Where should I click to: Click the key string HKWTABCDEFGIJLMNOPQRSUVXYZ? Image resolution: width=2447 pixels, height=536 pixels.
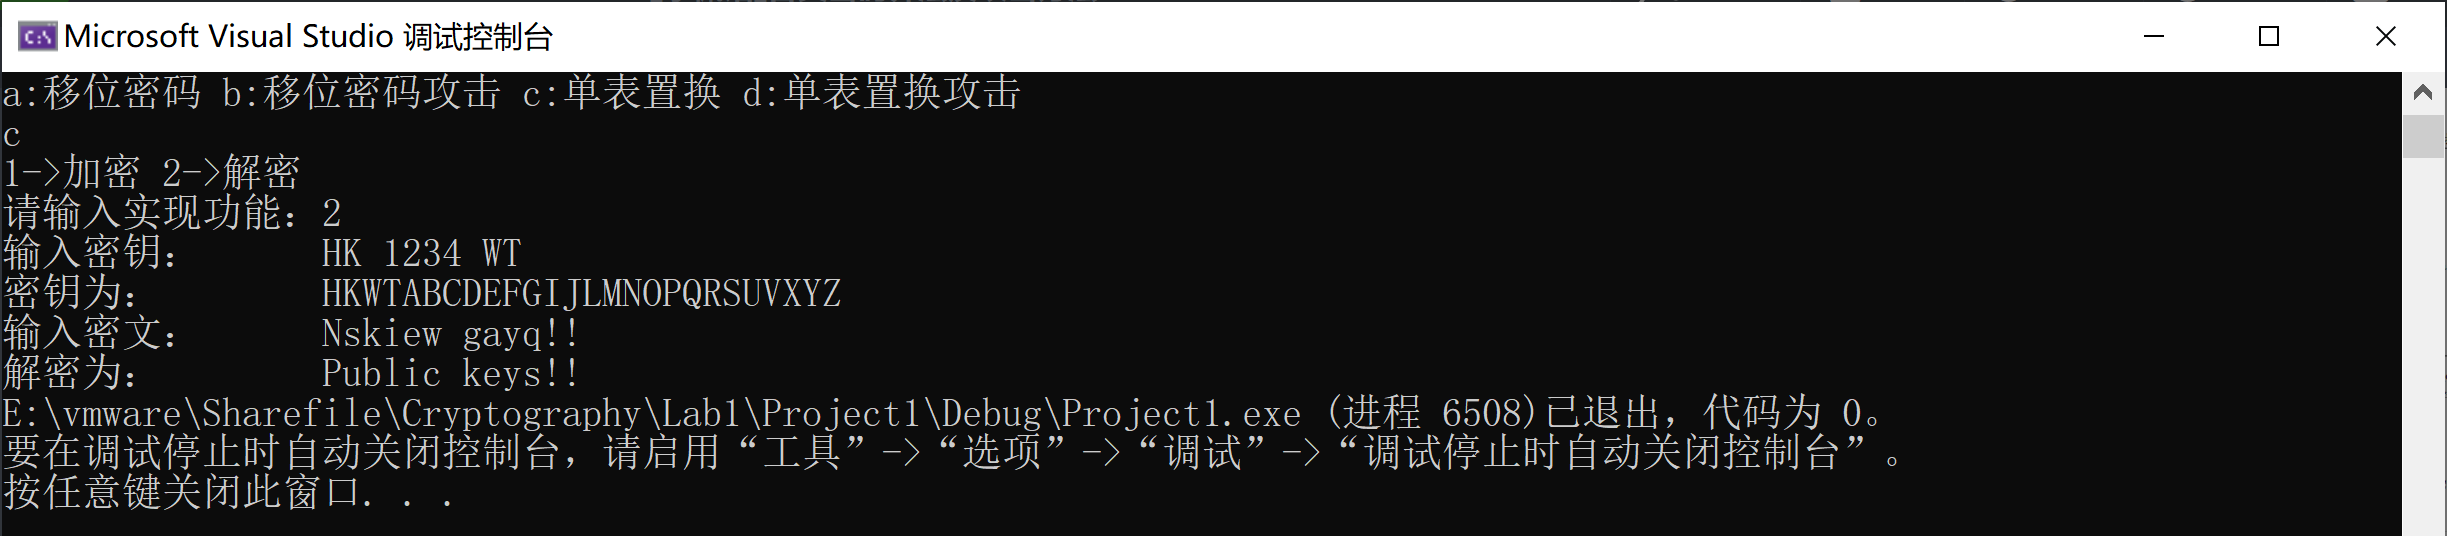tap(581, 294)
